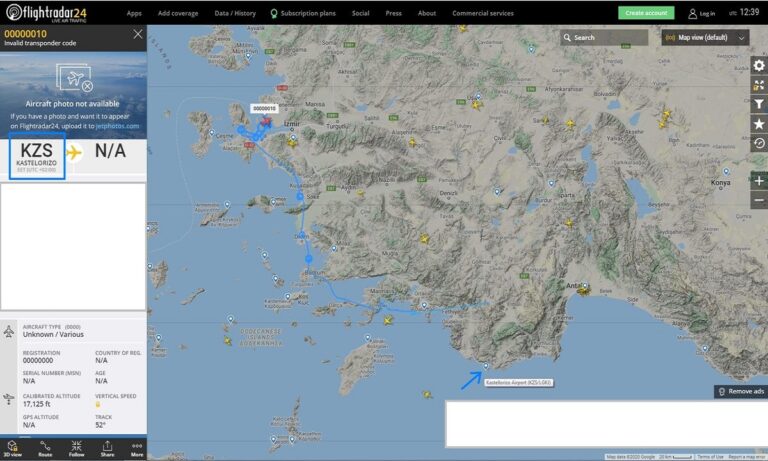Screen dimensions: 768x461
Task: Open the Data / History menu
Action: pos(235,13)
